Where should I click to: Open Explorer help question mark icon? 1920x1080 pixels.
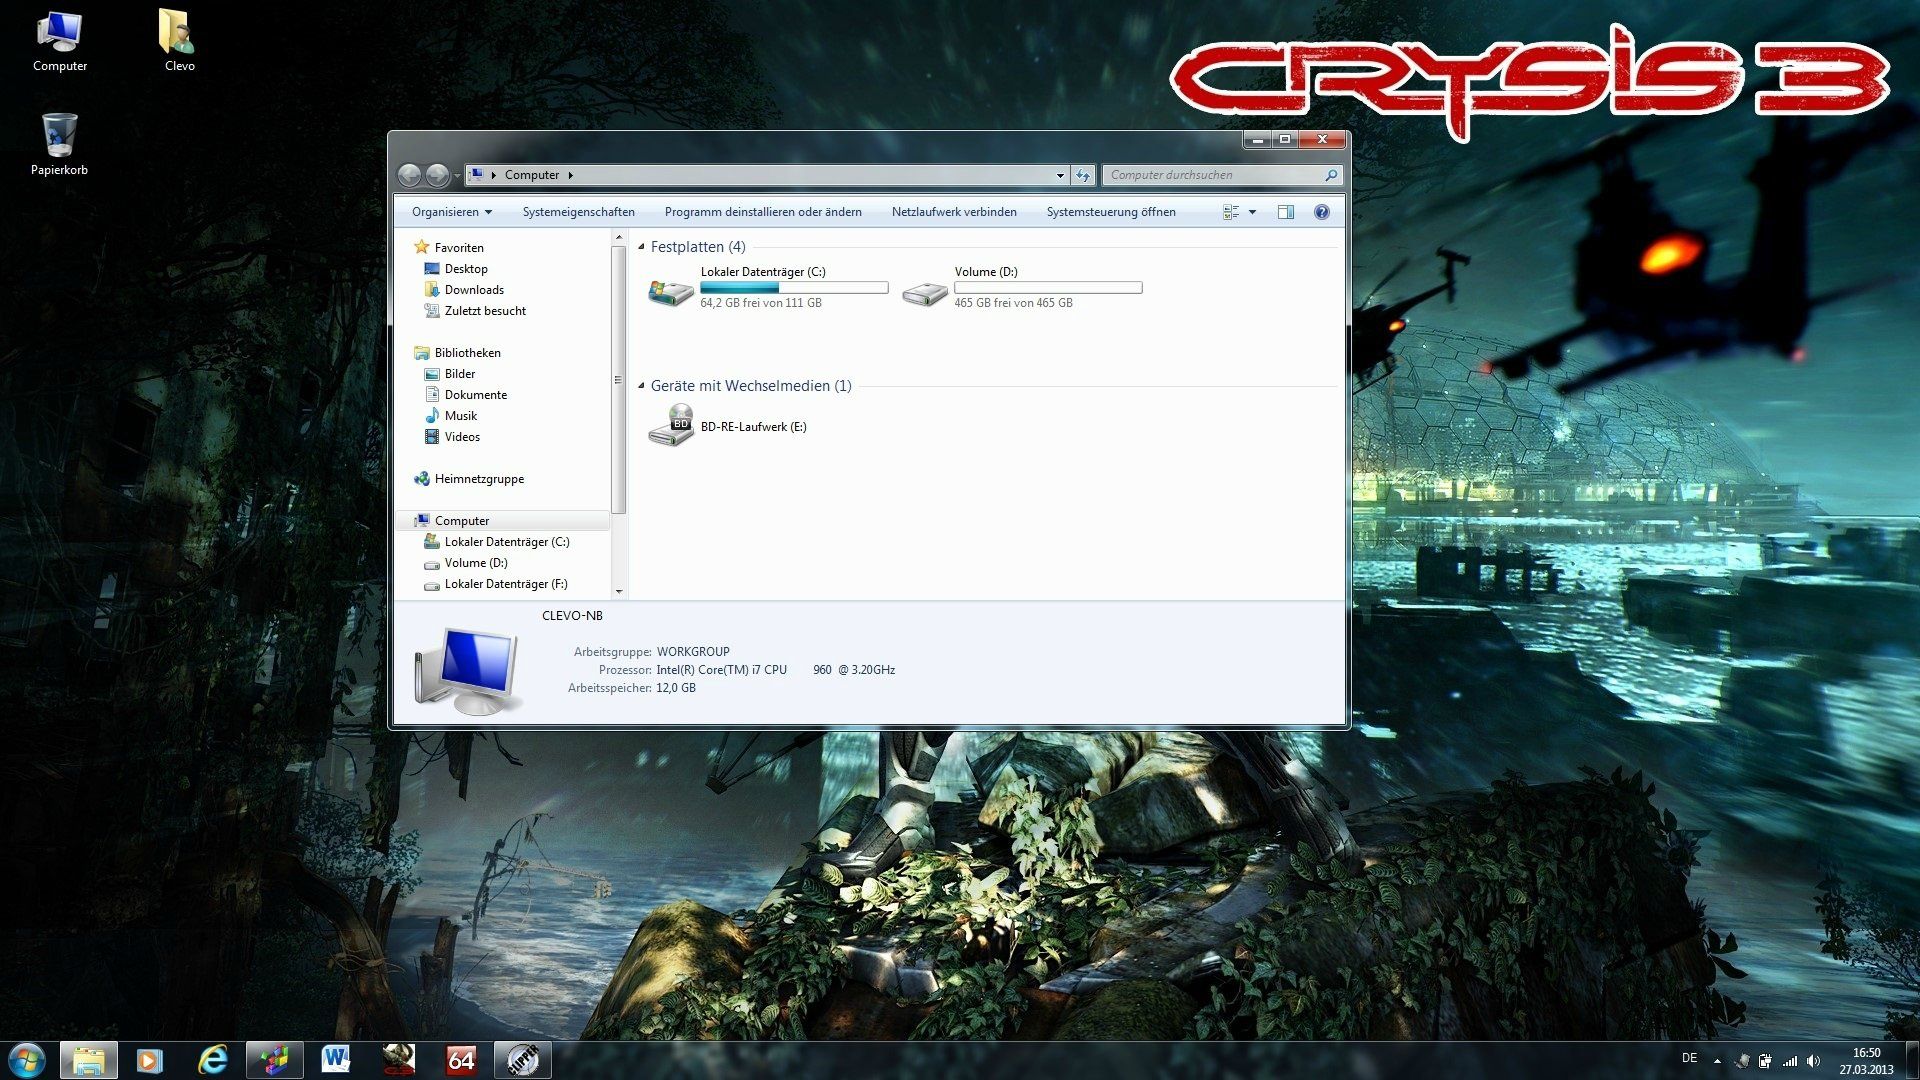[x=1322, y=212]
